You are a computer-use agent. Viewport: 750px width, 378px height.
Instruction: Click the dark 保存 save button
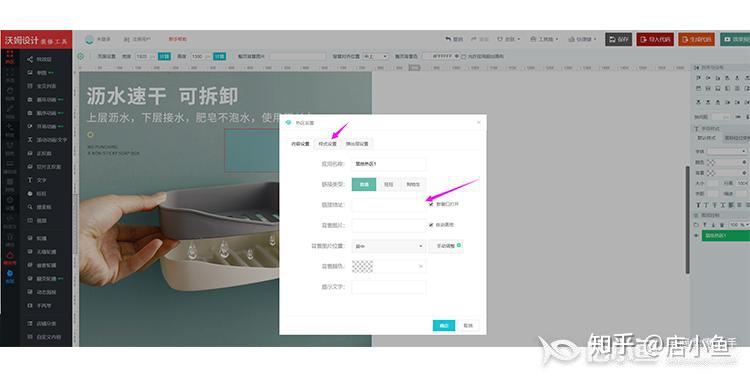[x=618, y=39]
